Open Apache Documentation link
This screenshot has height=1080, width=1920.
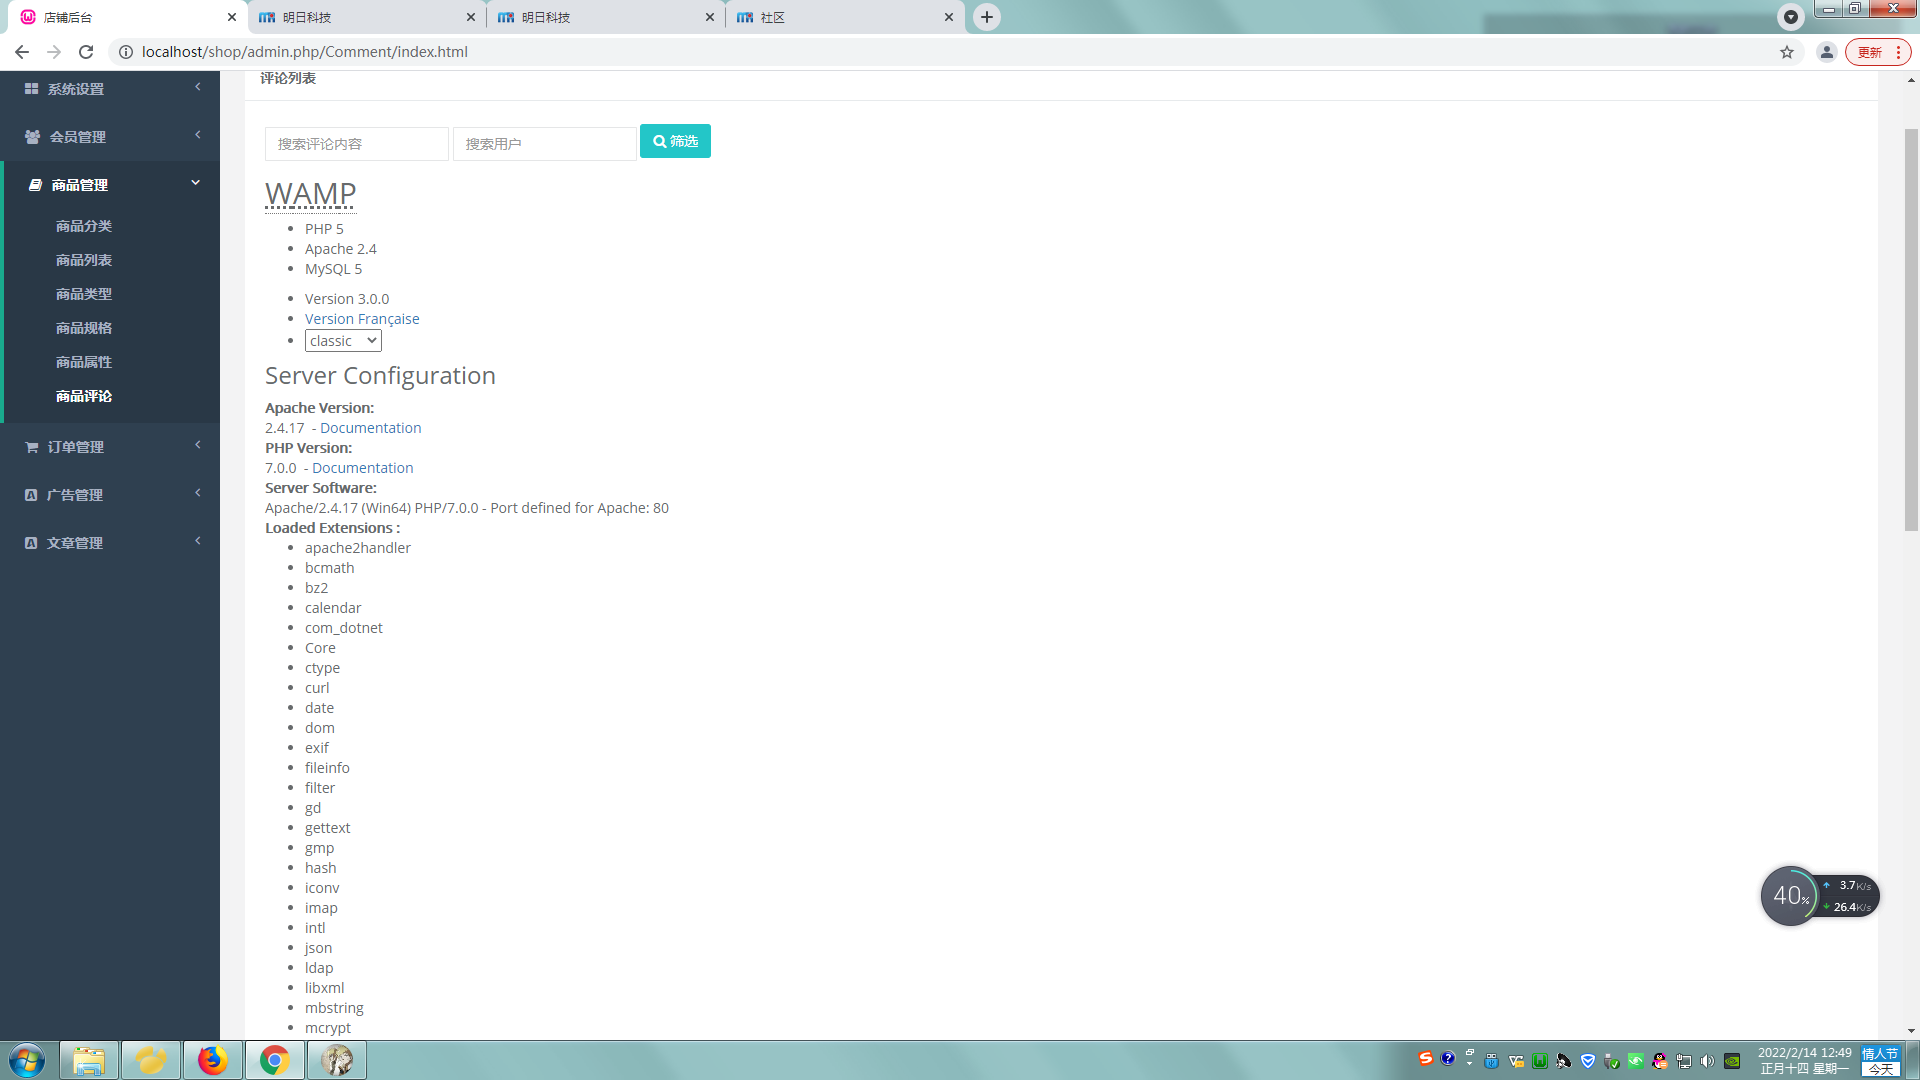(x=370, y=428)
